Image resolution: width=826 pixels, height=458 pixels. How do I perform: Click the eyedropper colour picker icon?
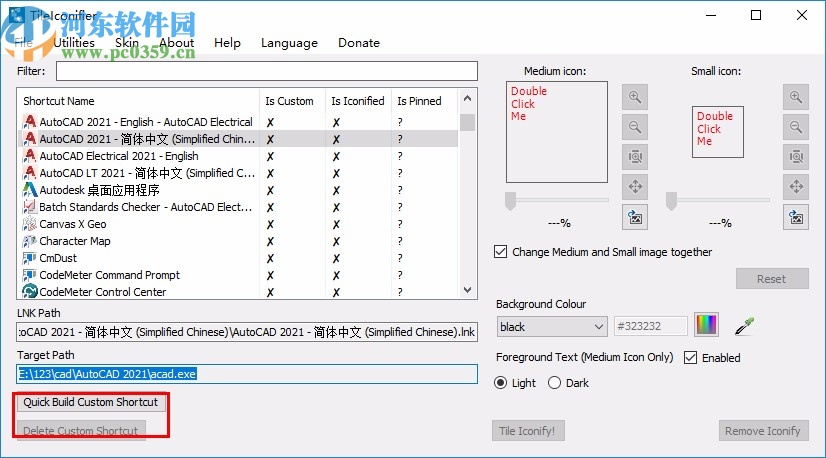click(x=744, y=326)
